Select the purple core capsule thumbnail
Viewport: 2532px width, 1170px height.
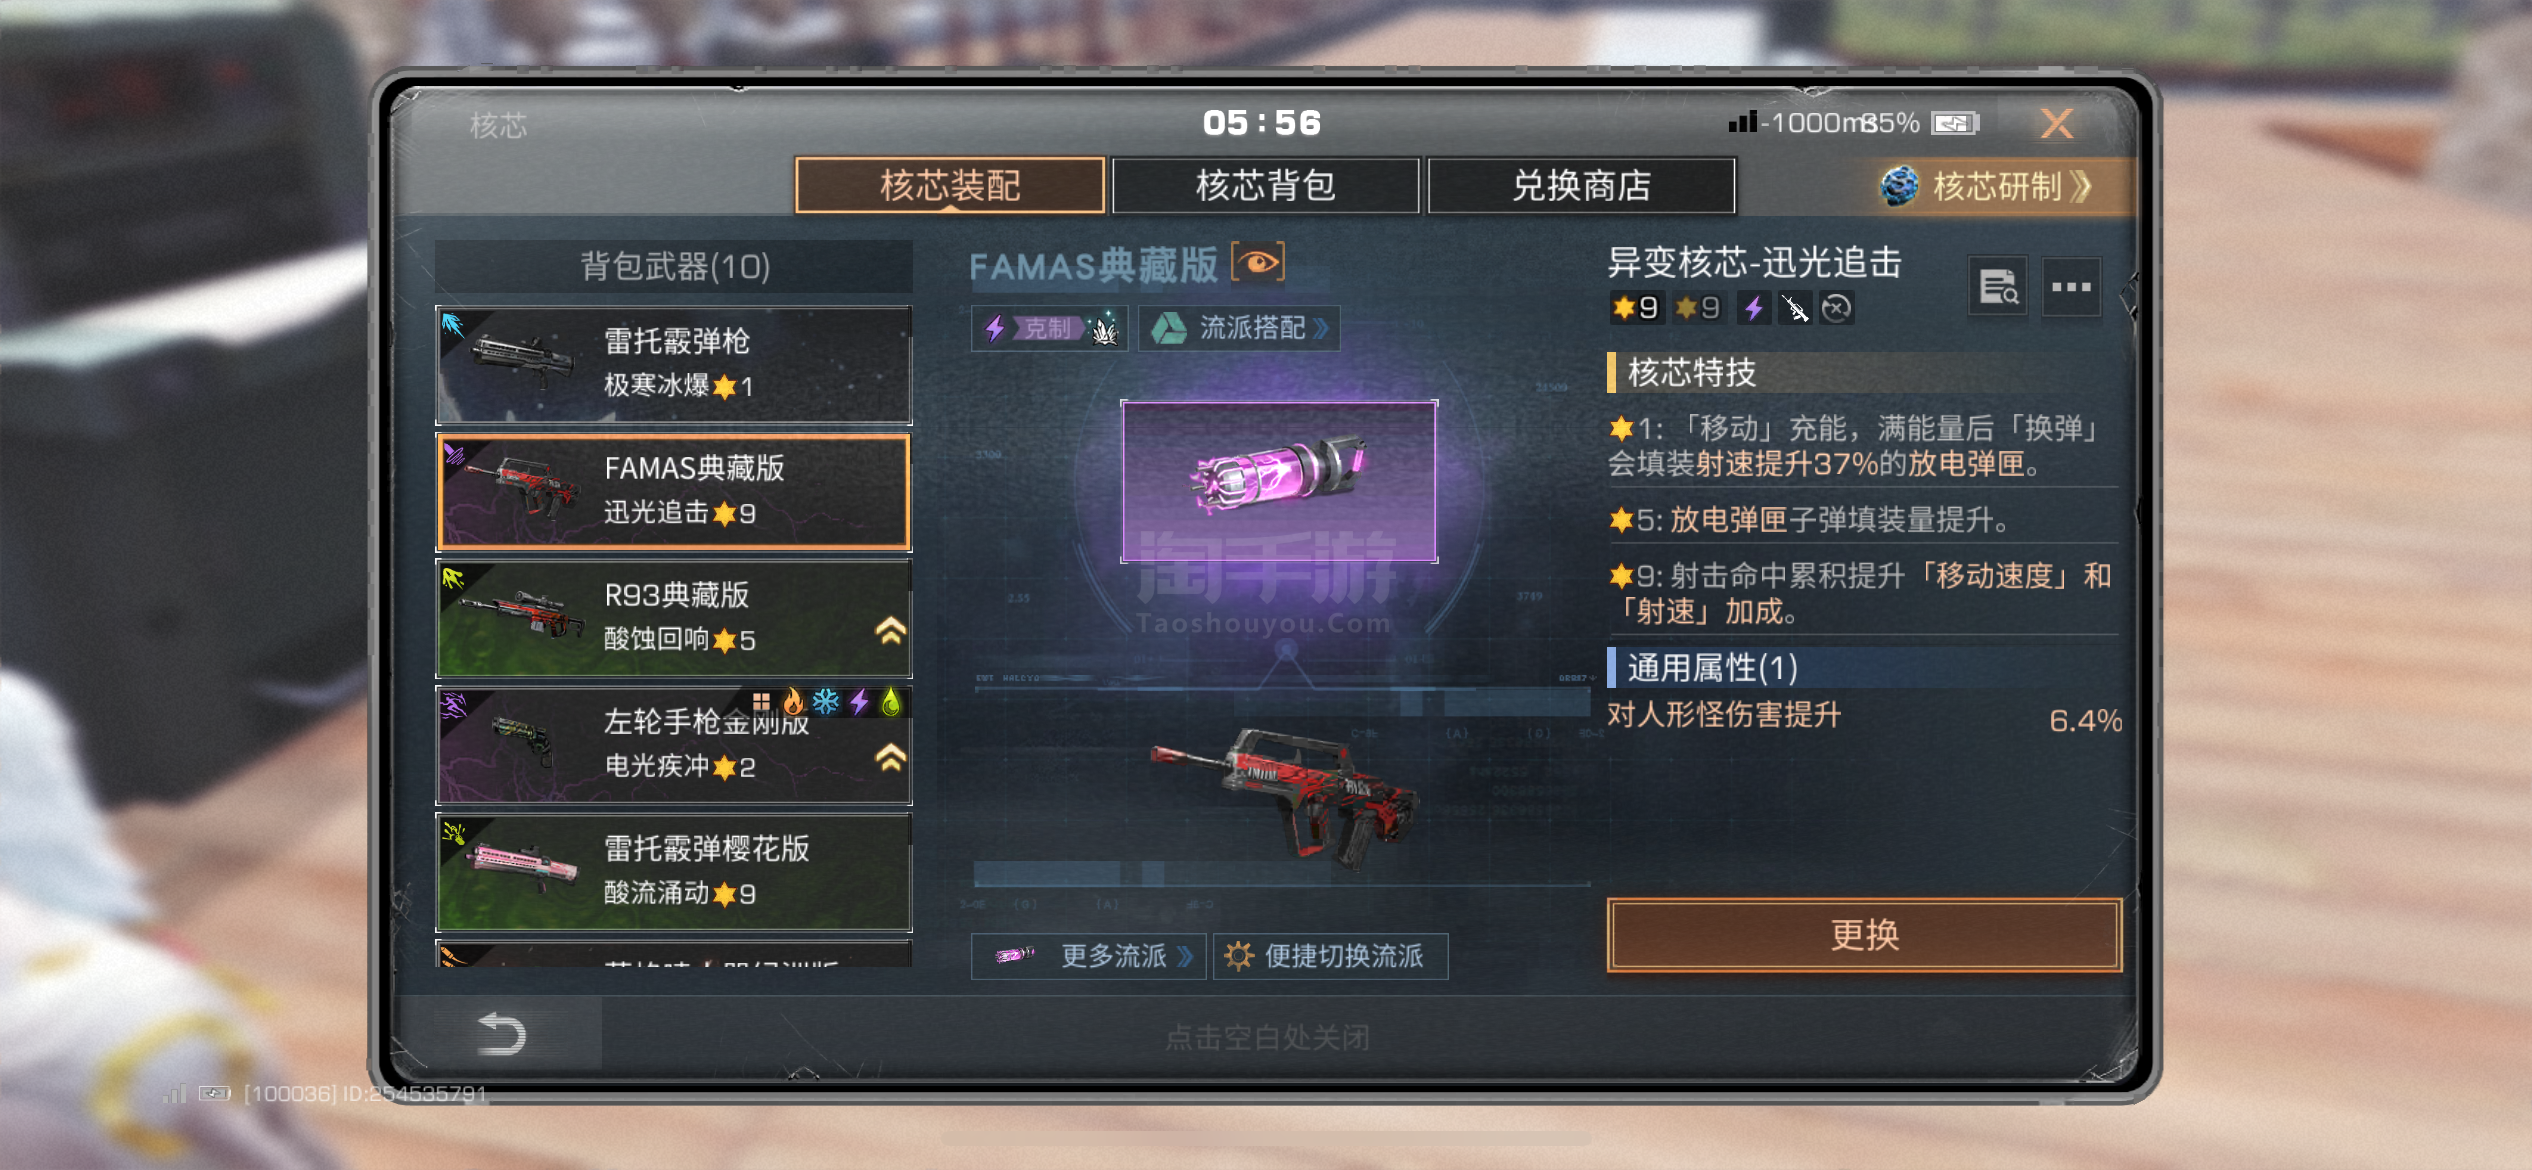[1279, 481]
